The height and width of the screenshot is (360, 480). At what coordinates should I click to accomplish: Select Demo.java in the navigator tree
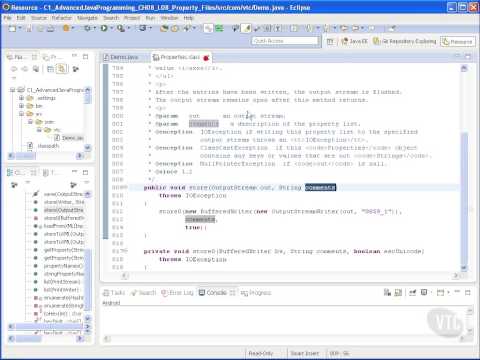click(69, 138)
